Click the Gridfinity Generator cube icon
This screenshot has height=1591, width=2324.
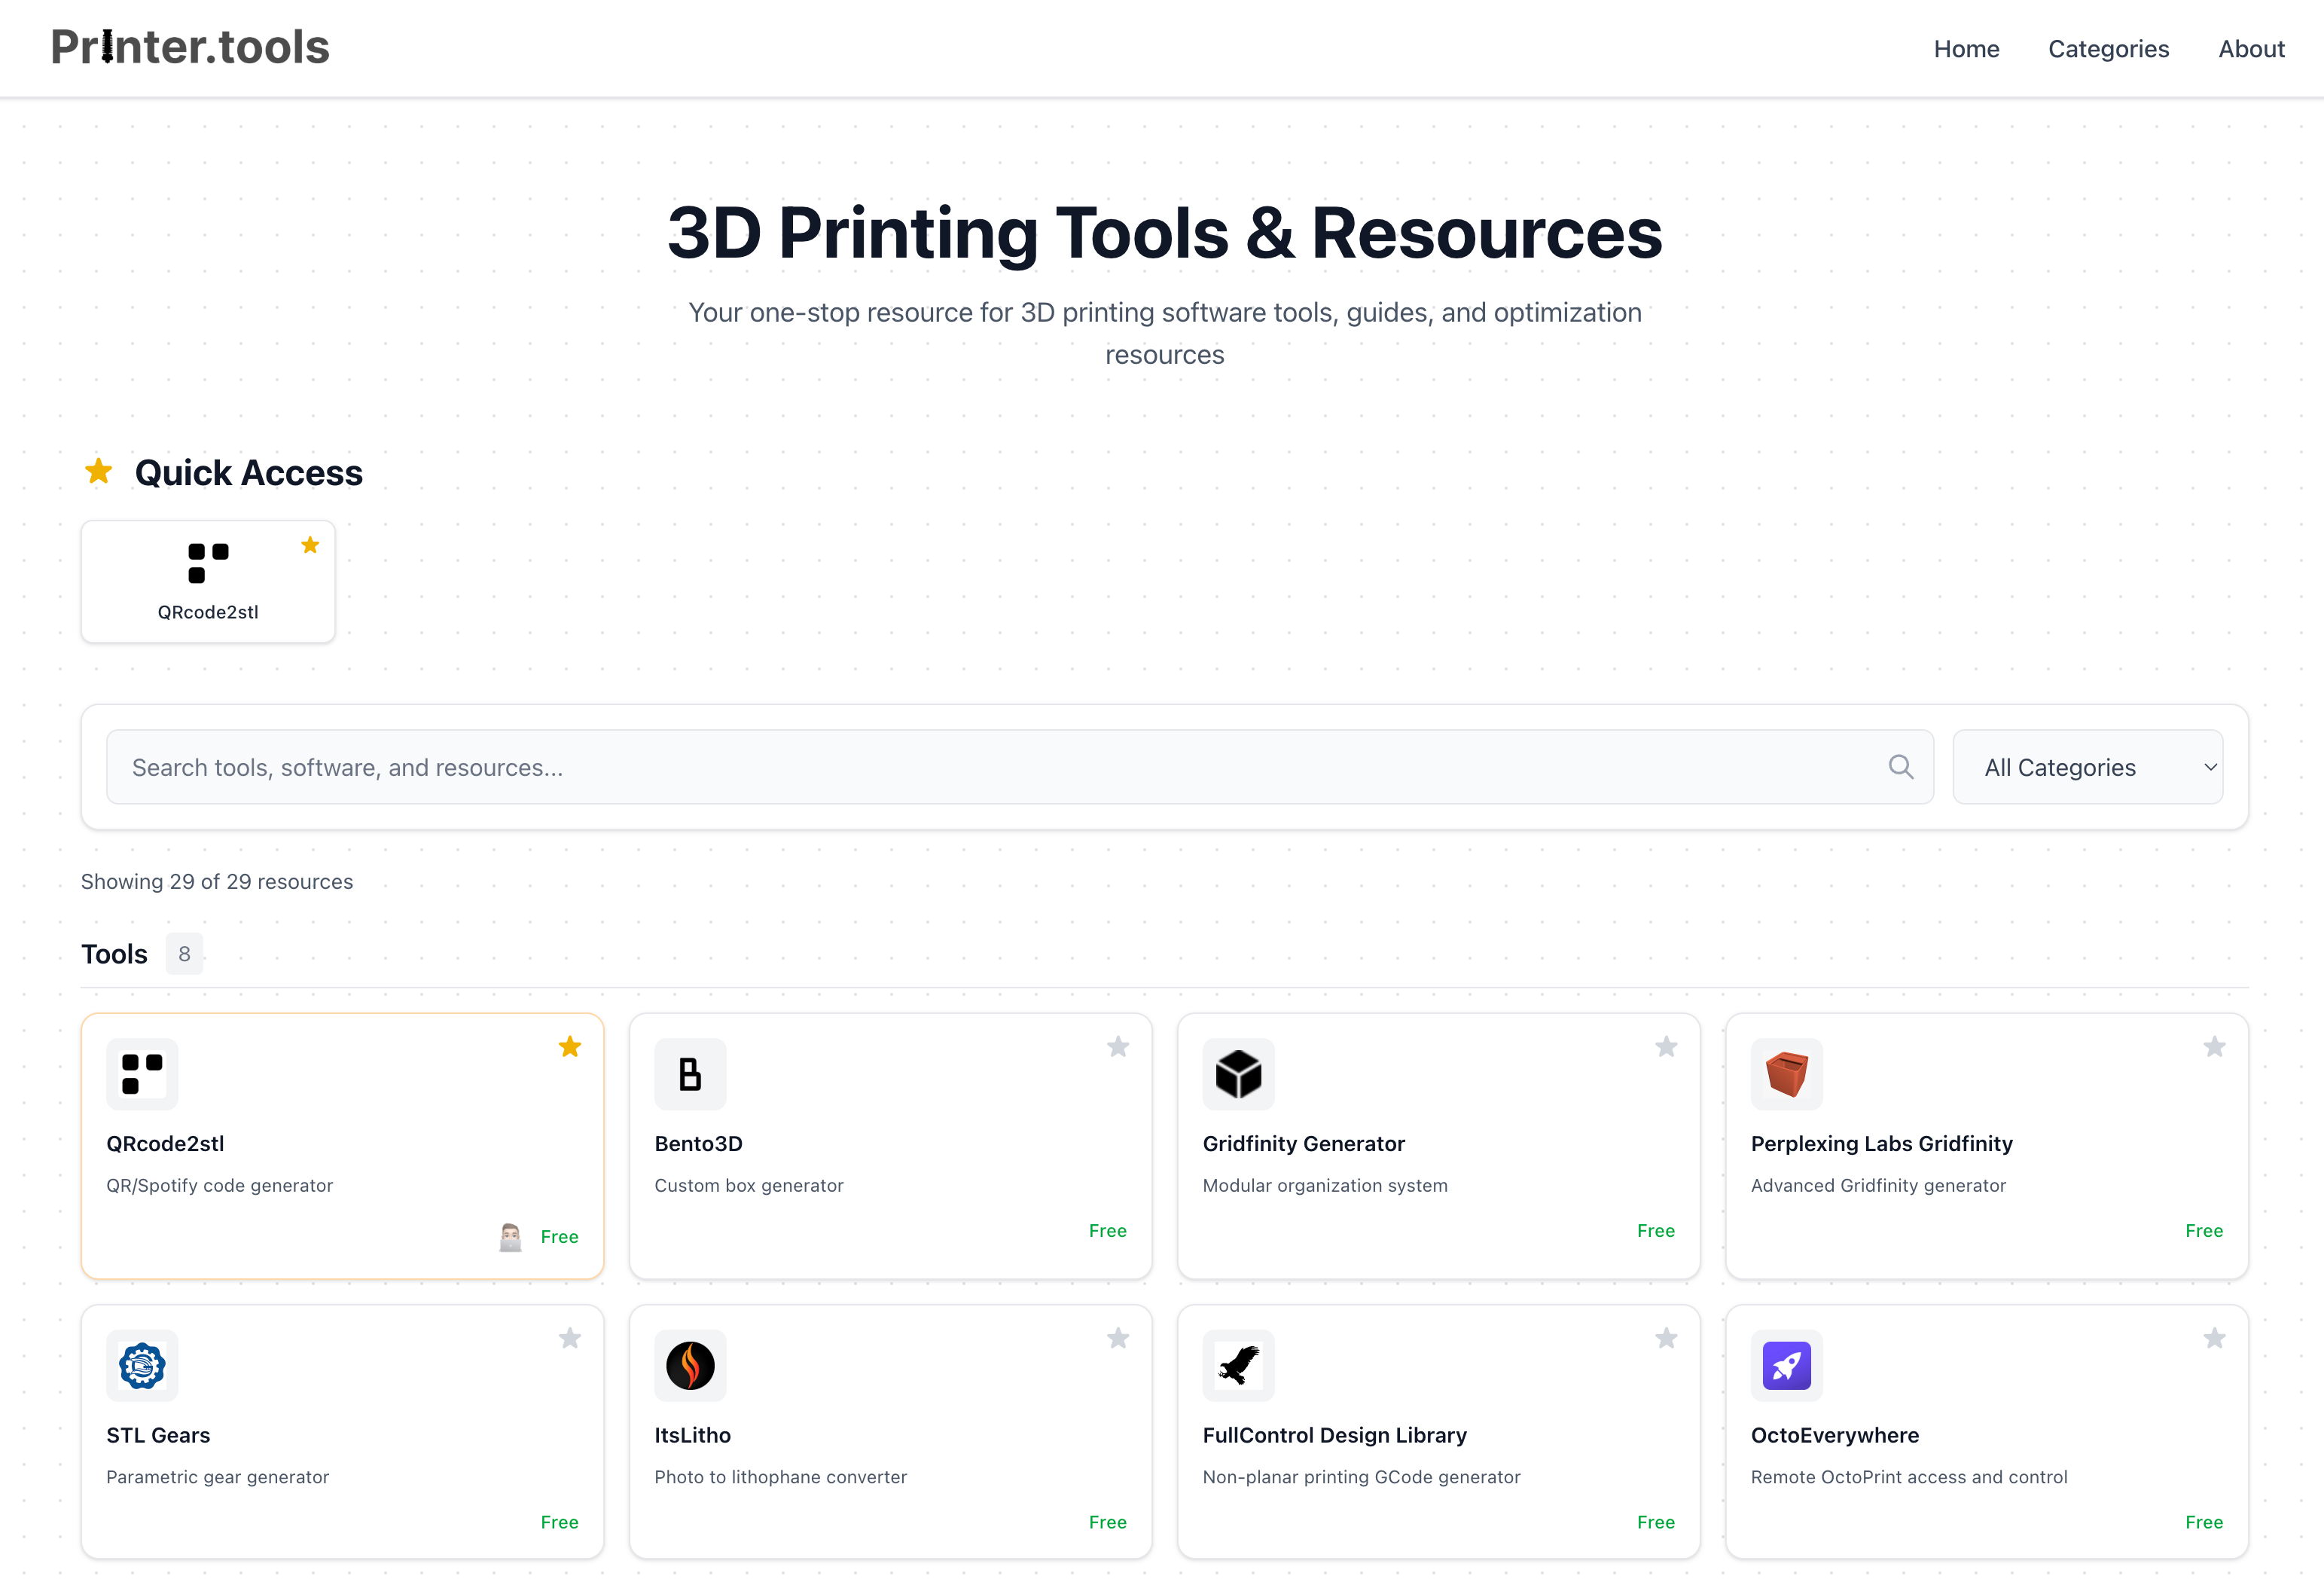[1238, 1074]
